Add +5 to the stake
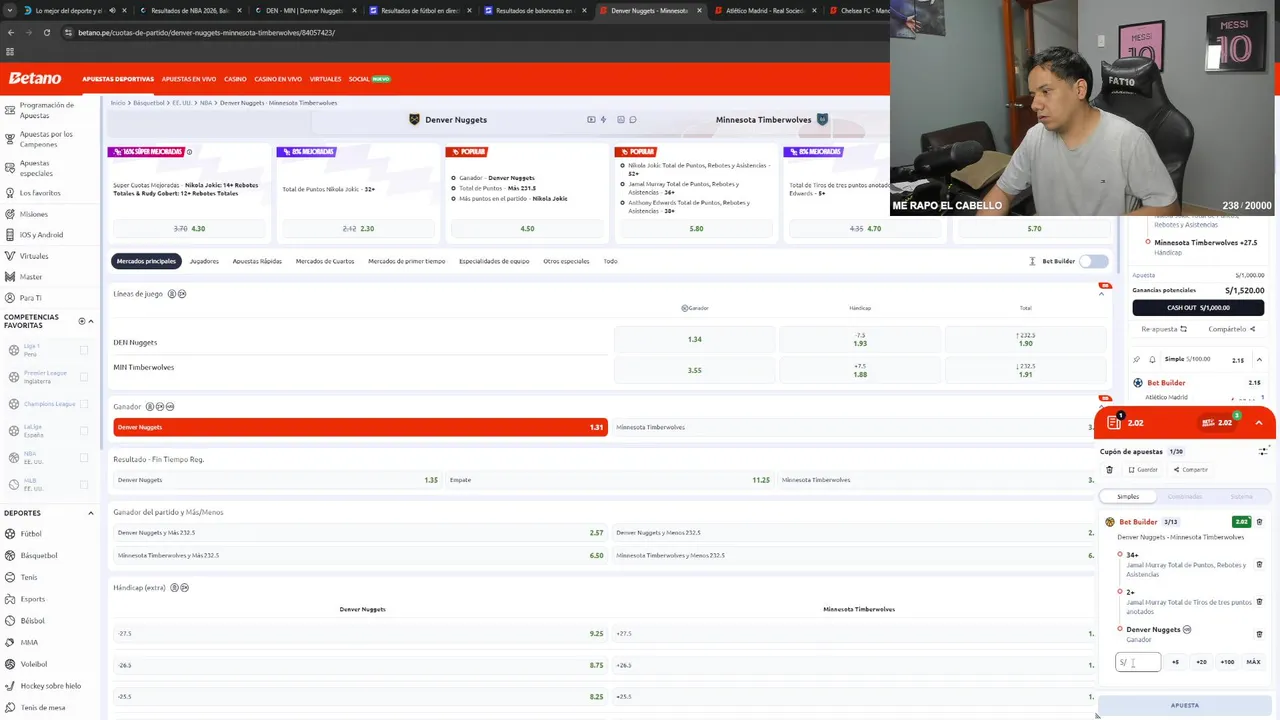1280x720 pixels. coord(1175,662)
